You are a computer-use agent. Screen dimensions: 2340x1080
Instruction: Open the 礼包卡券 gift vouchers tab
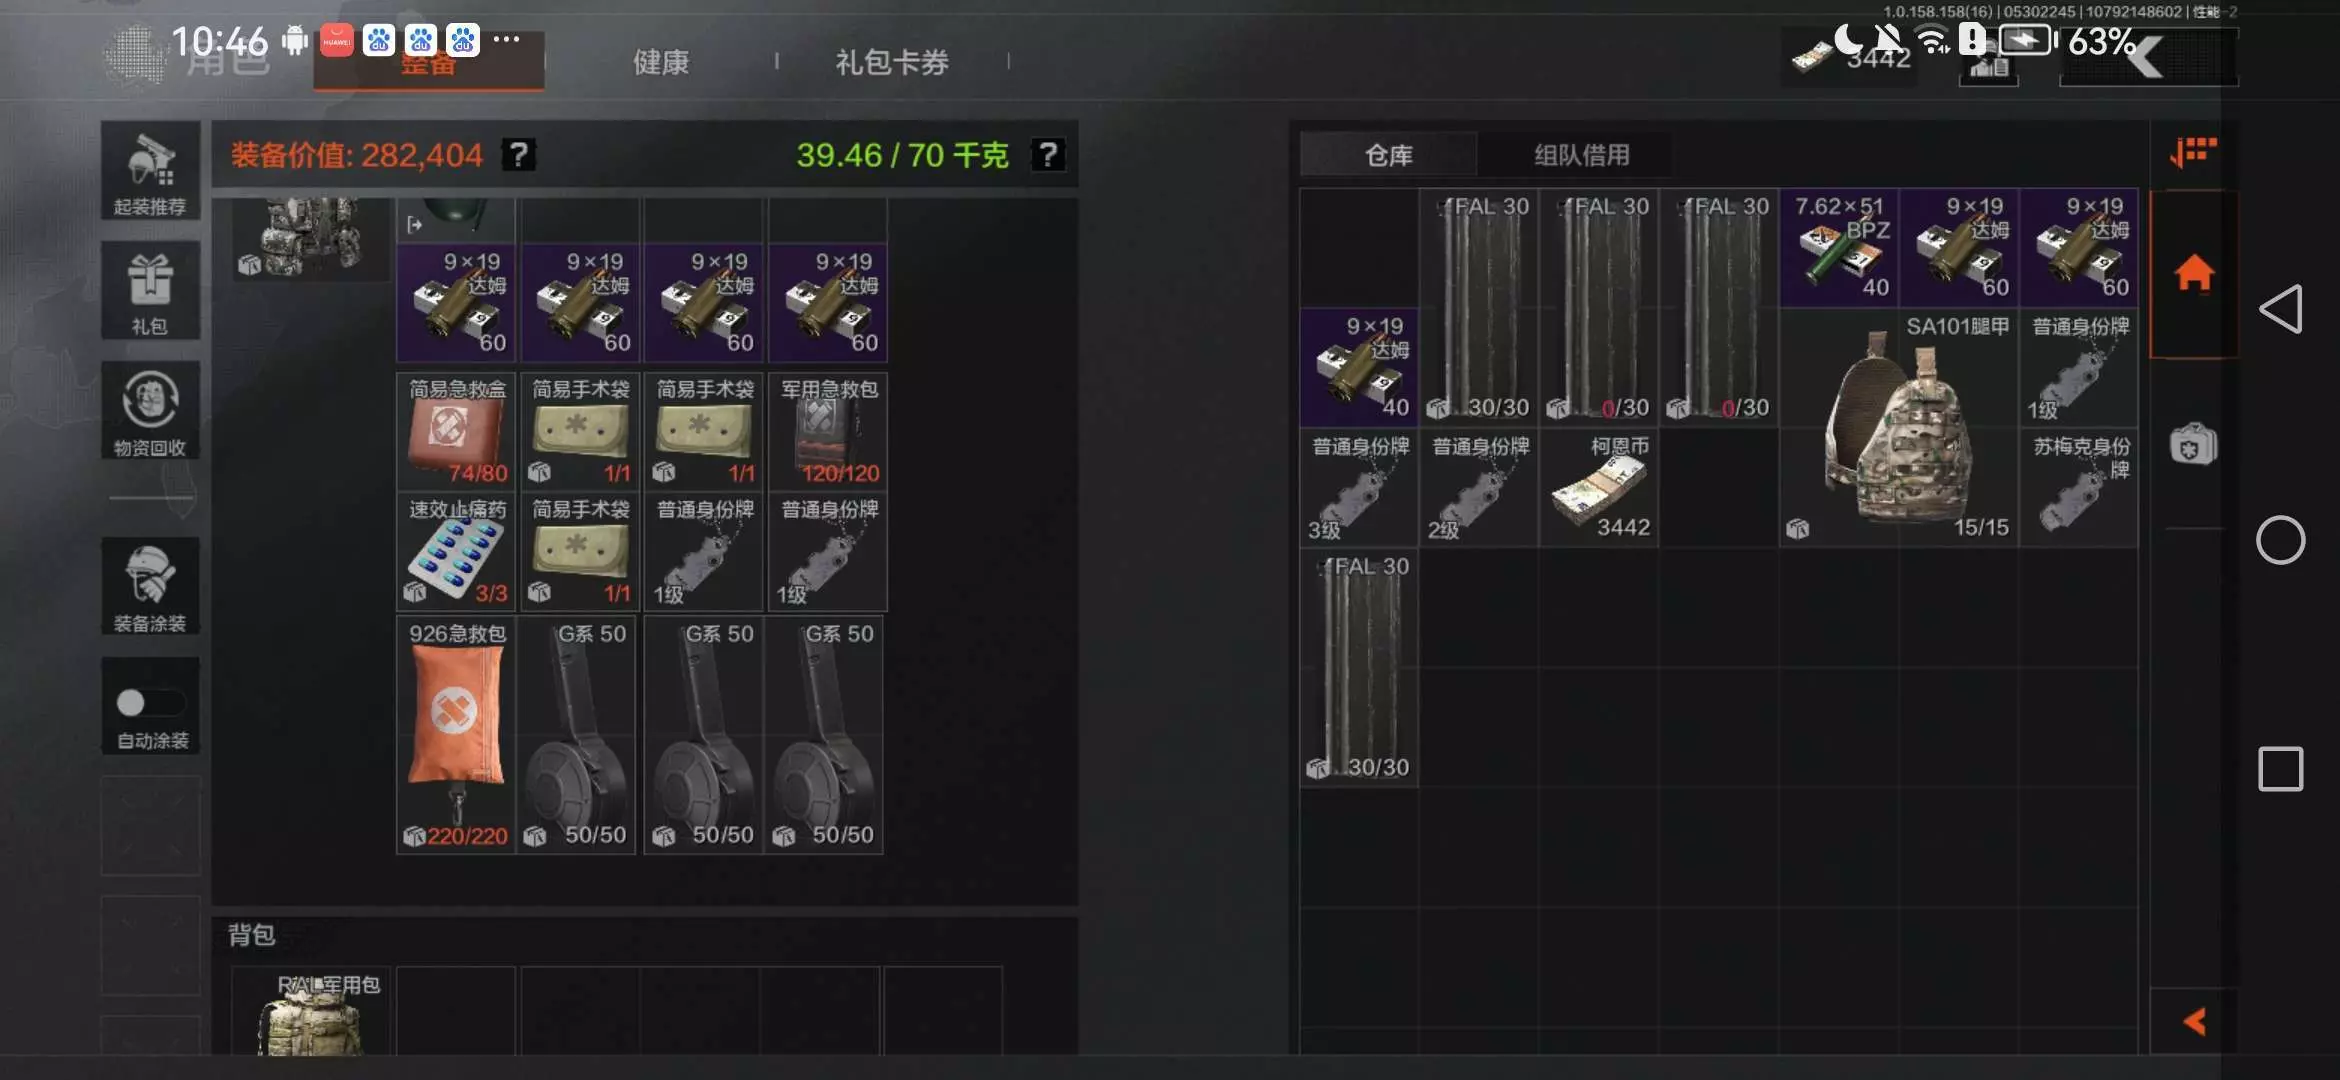[892, 62]
